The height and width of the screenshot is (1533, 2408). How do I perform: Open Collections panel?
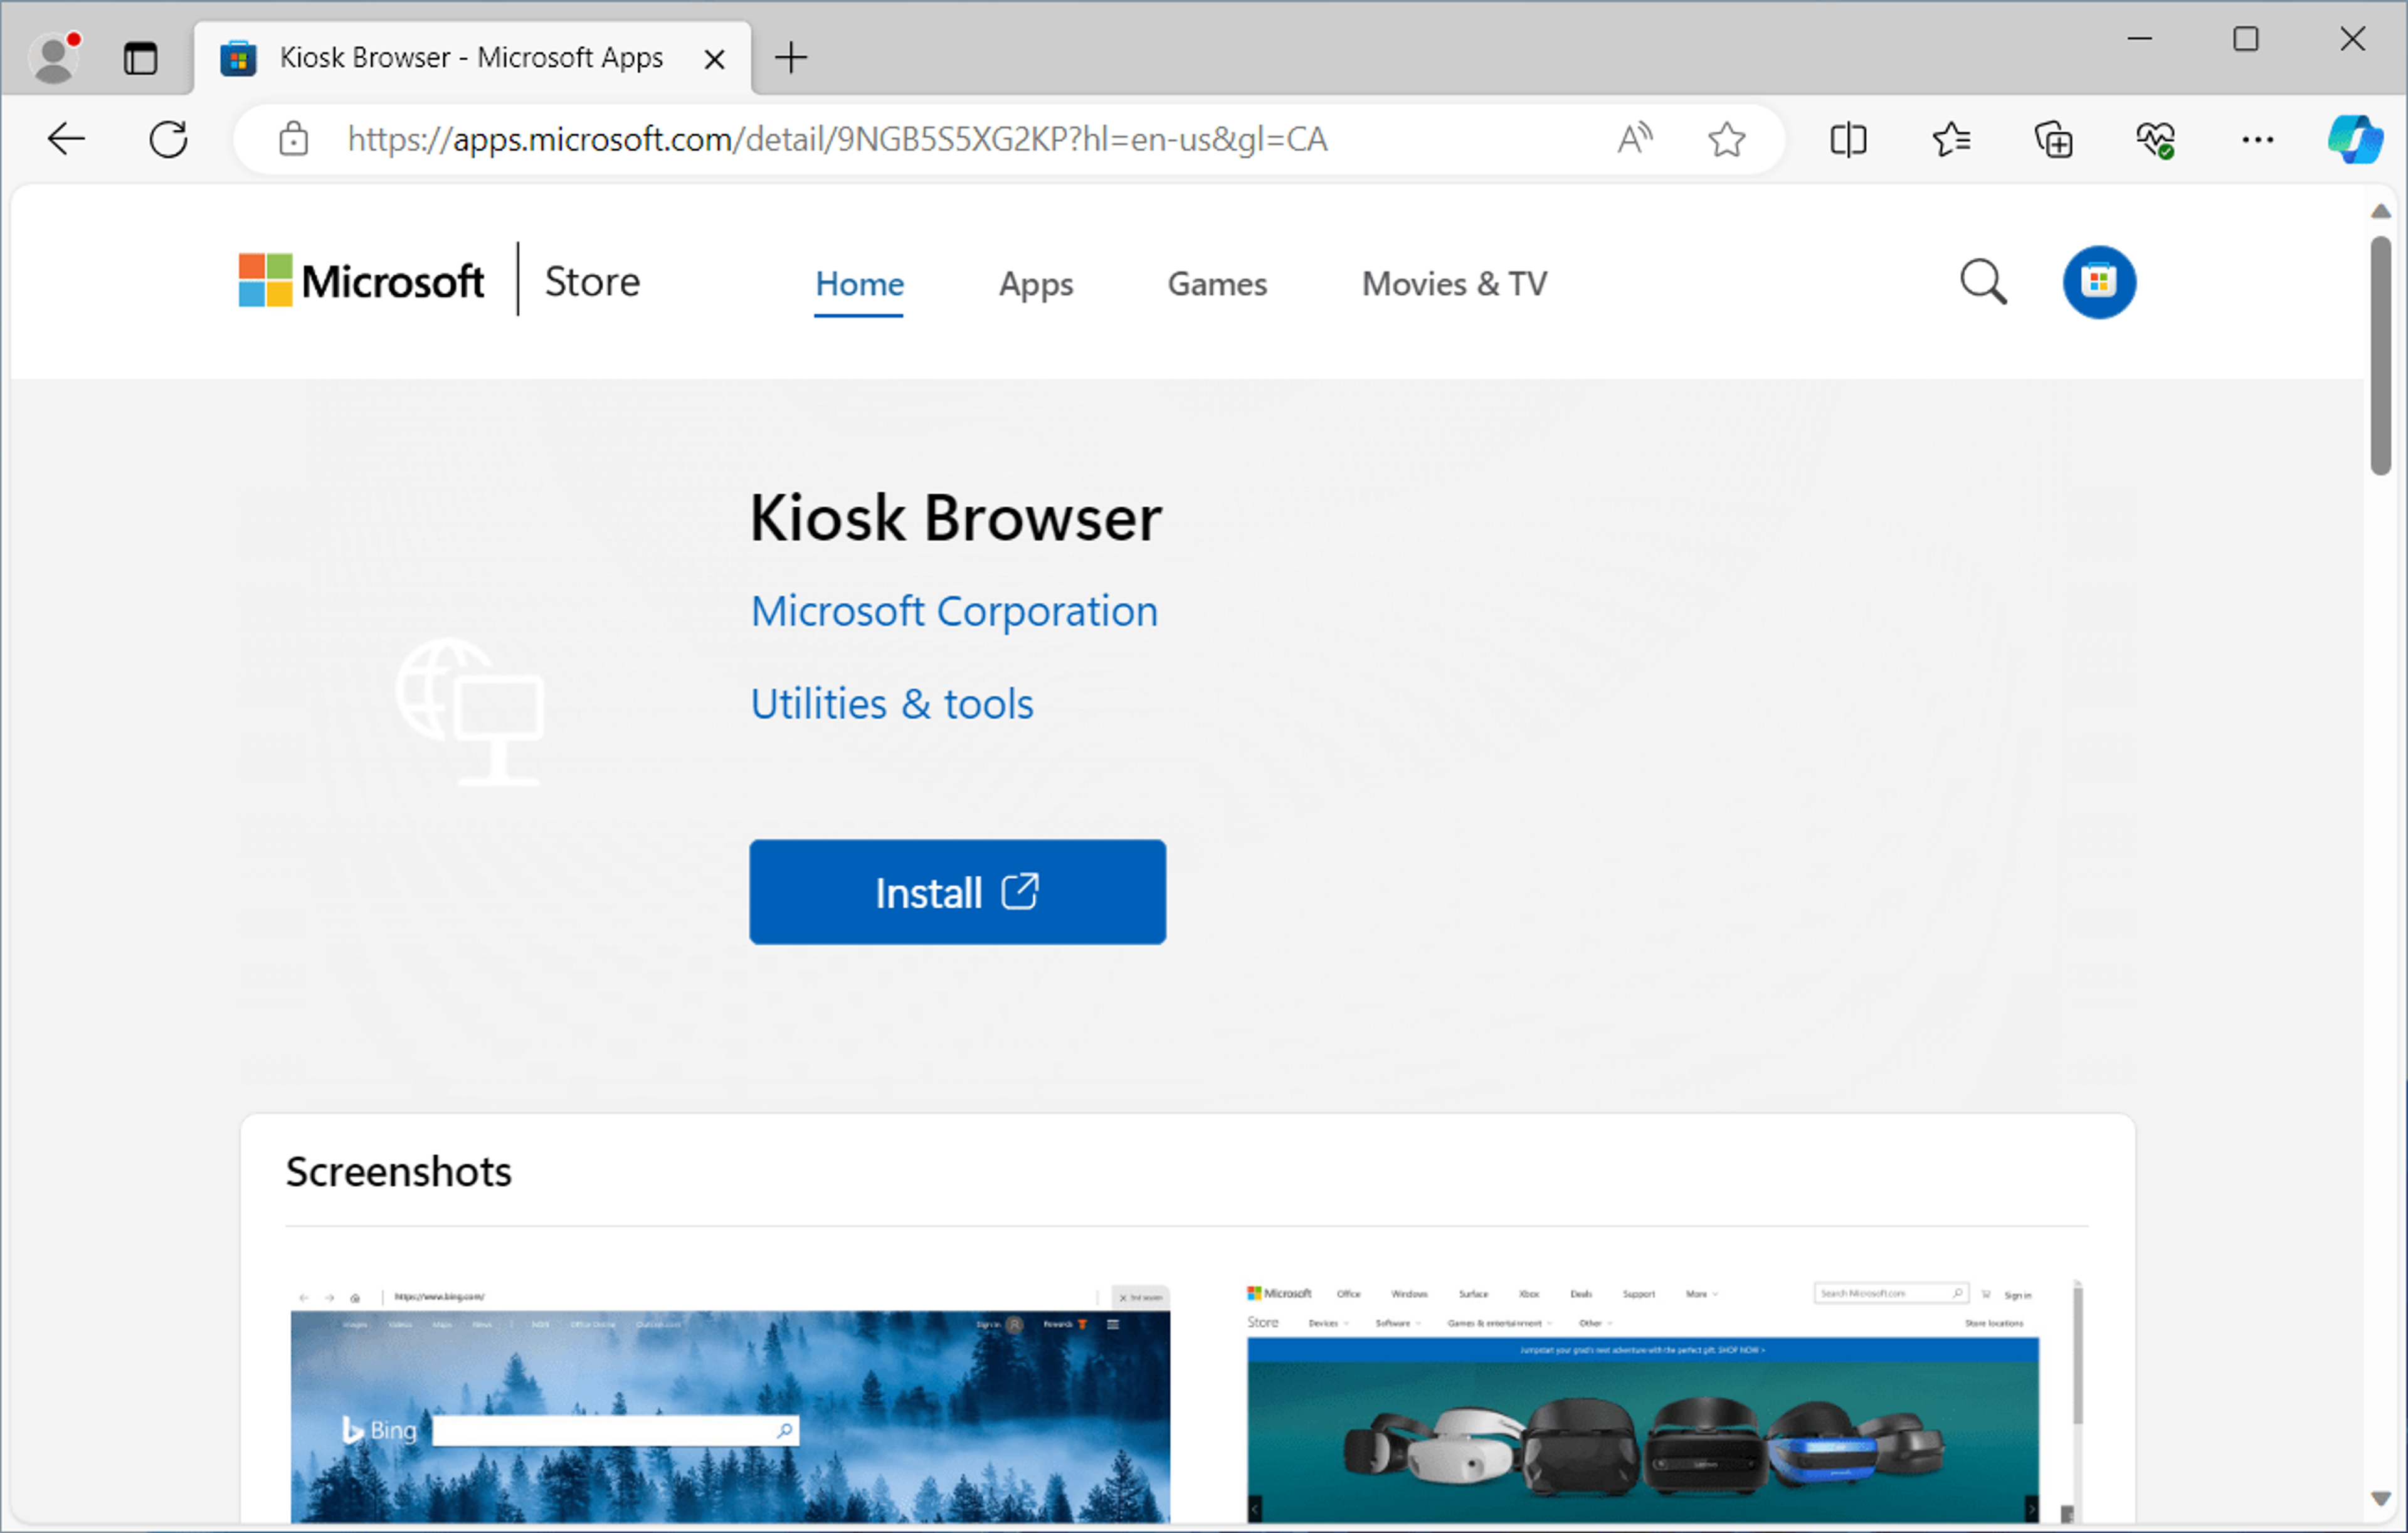click(2053, 139)
